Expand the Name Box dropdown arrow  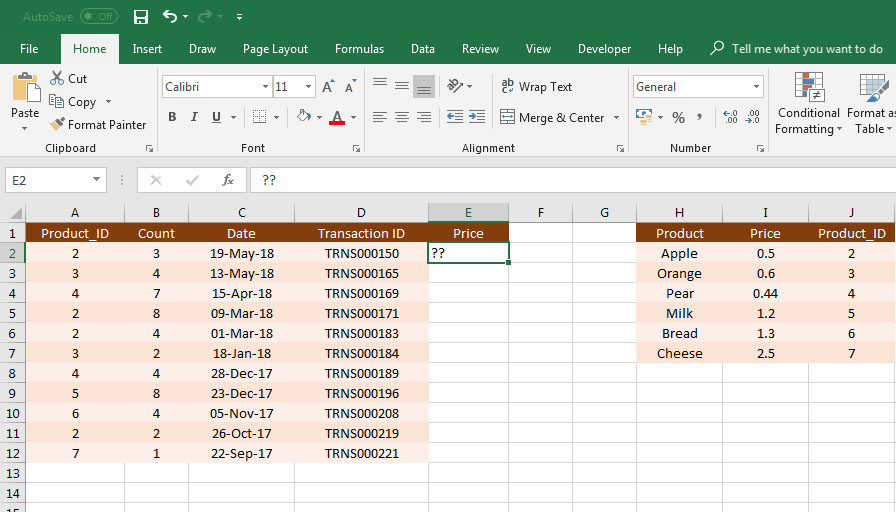click(96, 180)
